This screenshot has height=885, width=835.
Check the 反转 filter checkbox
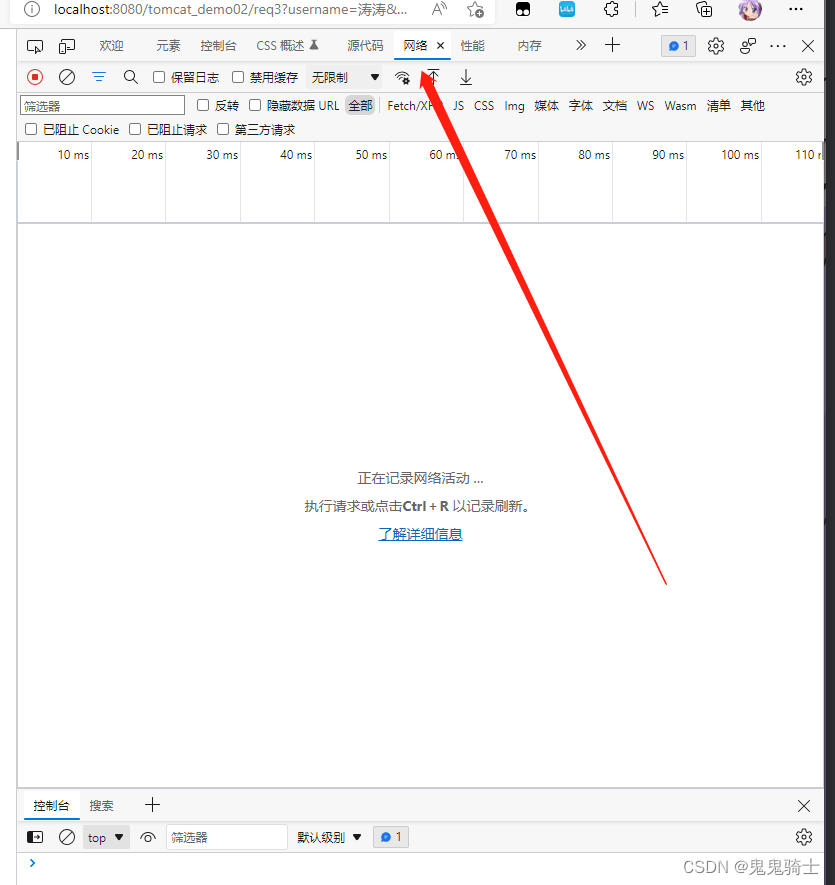203,104
